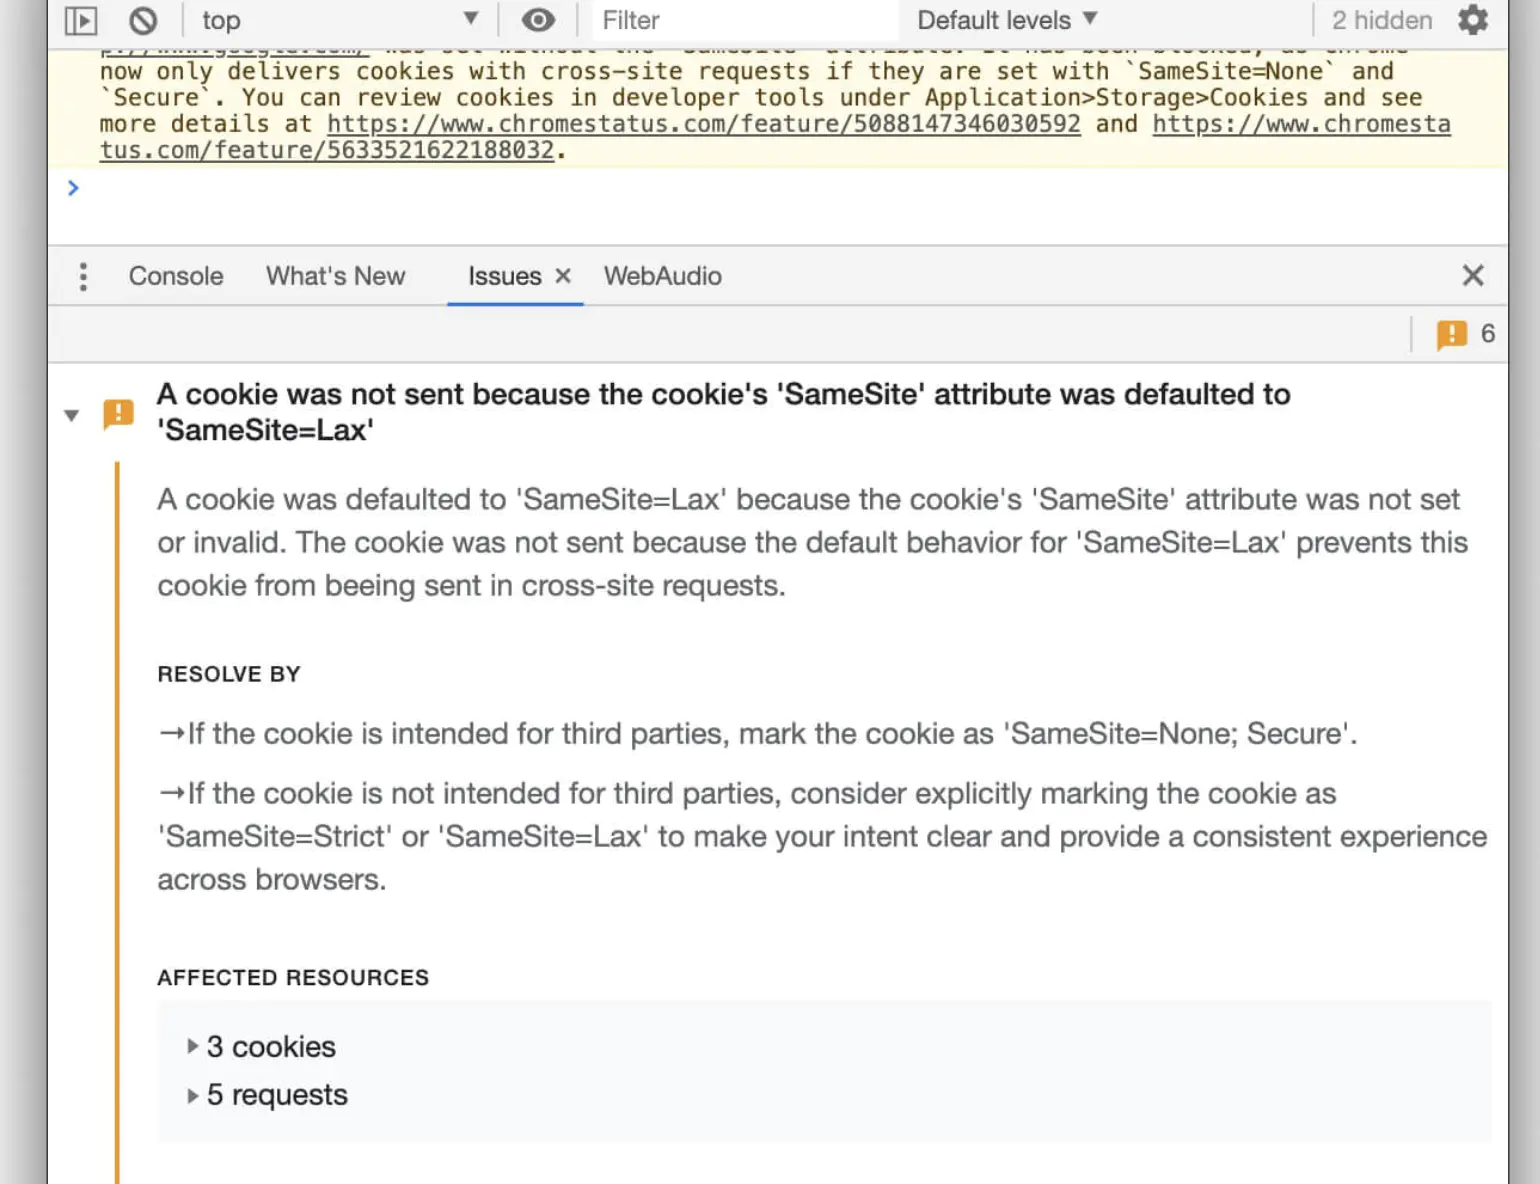Image resolution: width=1540 pixels, height=1184 pixels.
Task: Close the Issues tab with its X
Action: click(x=563, y=276)
